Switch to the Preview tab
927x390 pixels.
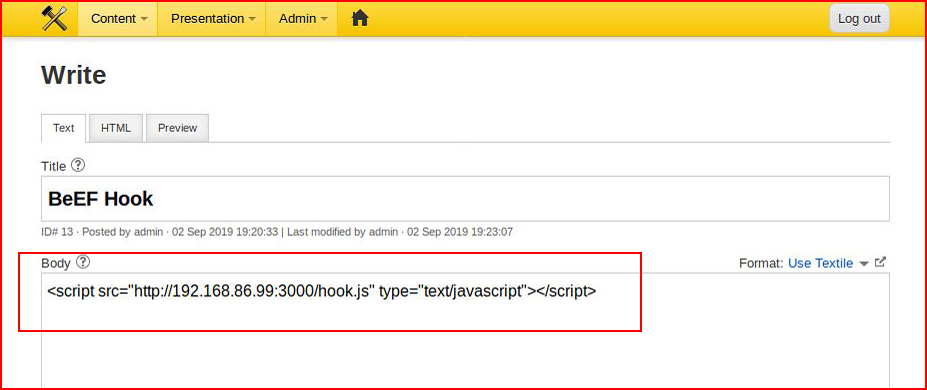click(177, 128)
